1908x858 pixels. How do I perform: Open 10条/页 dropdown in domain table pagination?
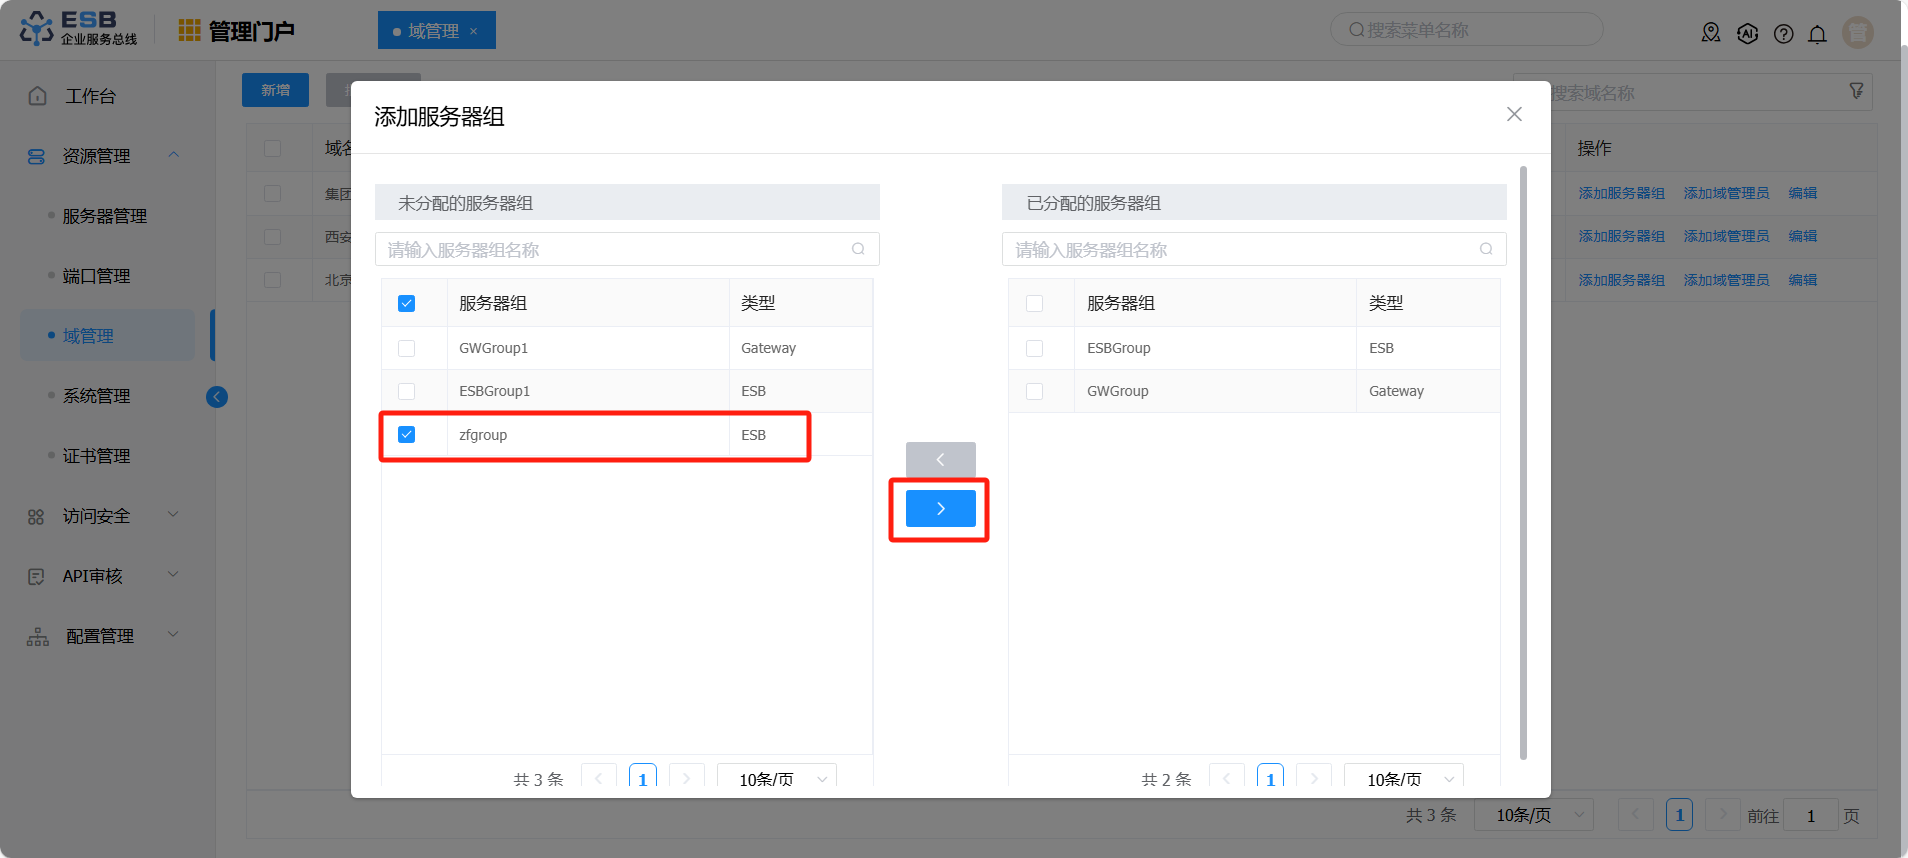[1533, 815]
